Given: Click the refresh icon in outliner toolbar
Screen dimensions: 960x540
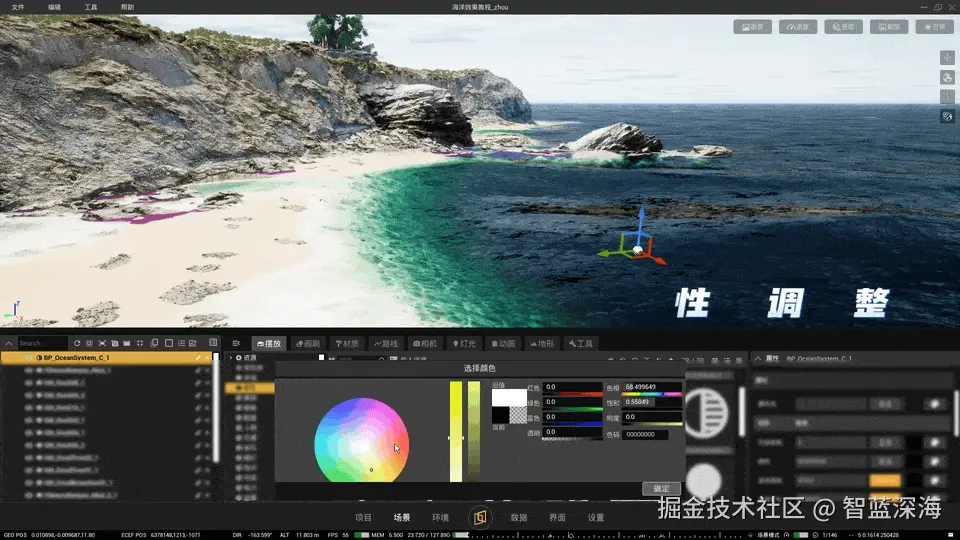Looking at the screenshot, I should (77, 343).
